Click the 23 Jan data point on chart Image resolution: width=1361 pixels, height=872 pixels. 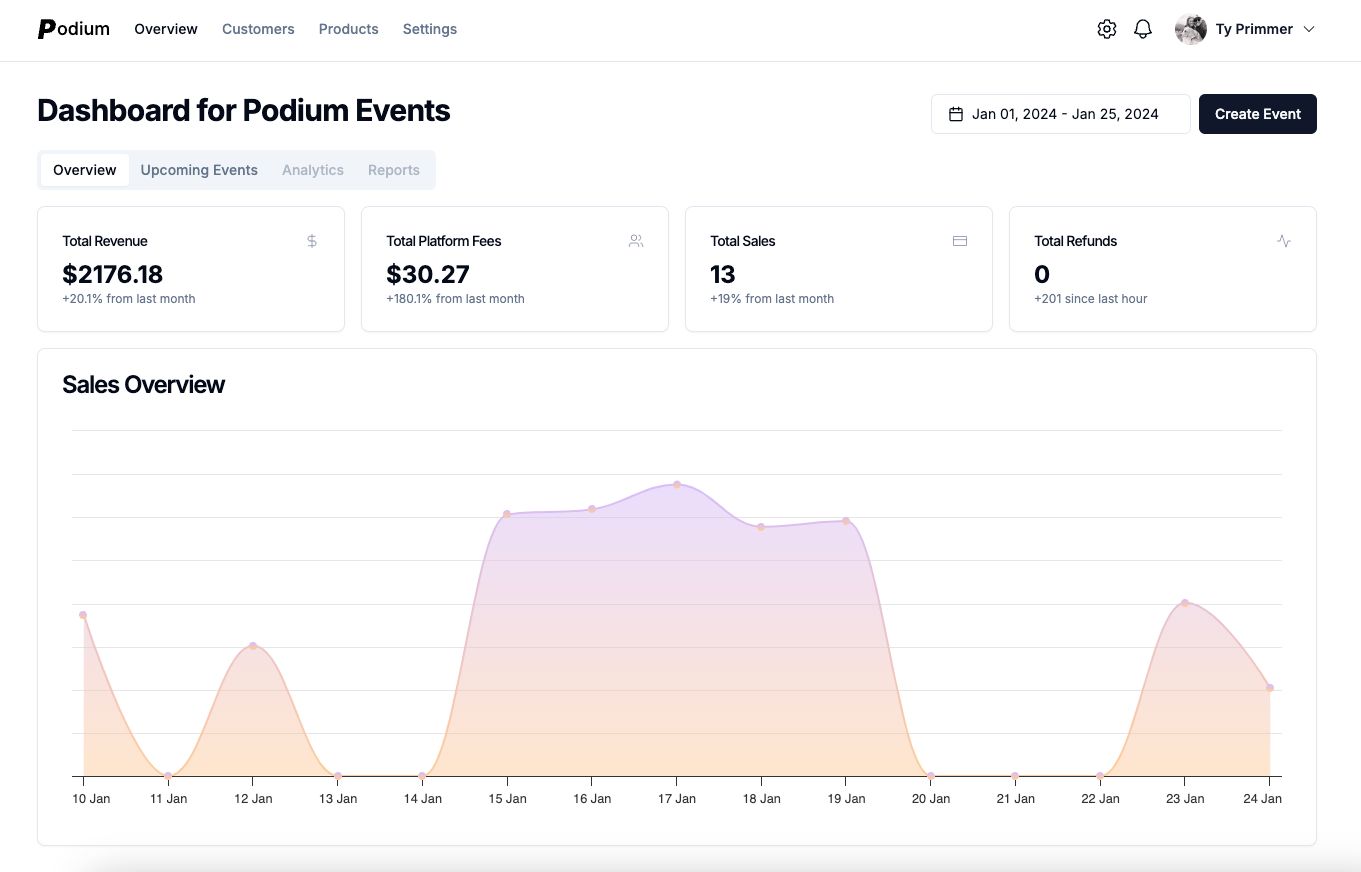coord(1185,603)
